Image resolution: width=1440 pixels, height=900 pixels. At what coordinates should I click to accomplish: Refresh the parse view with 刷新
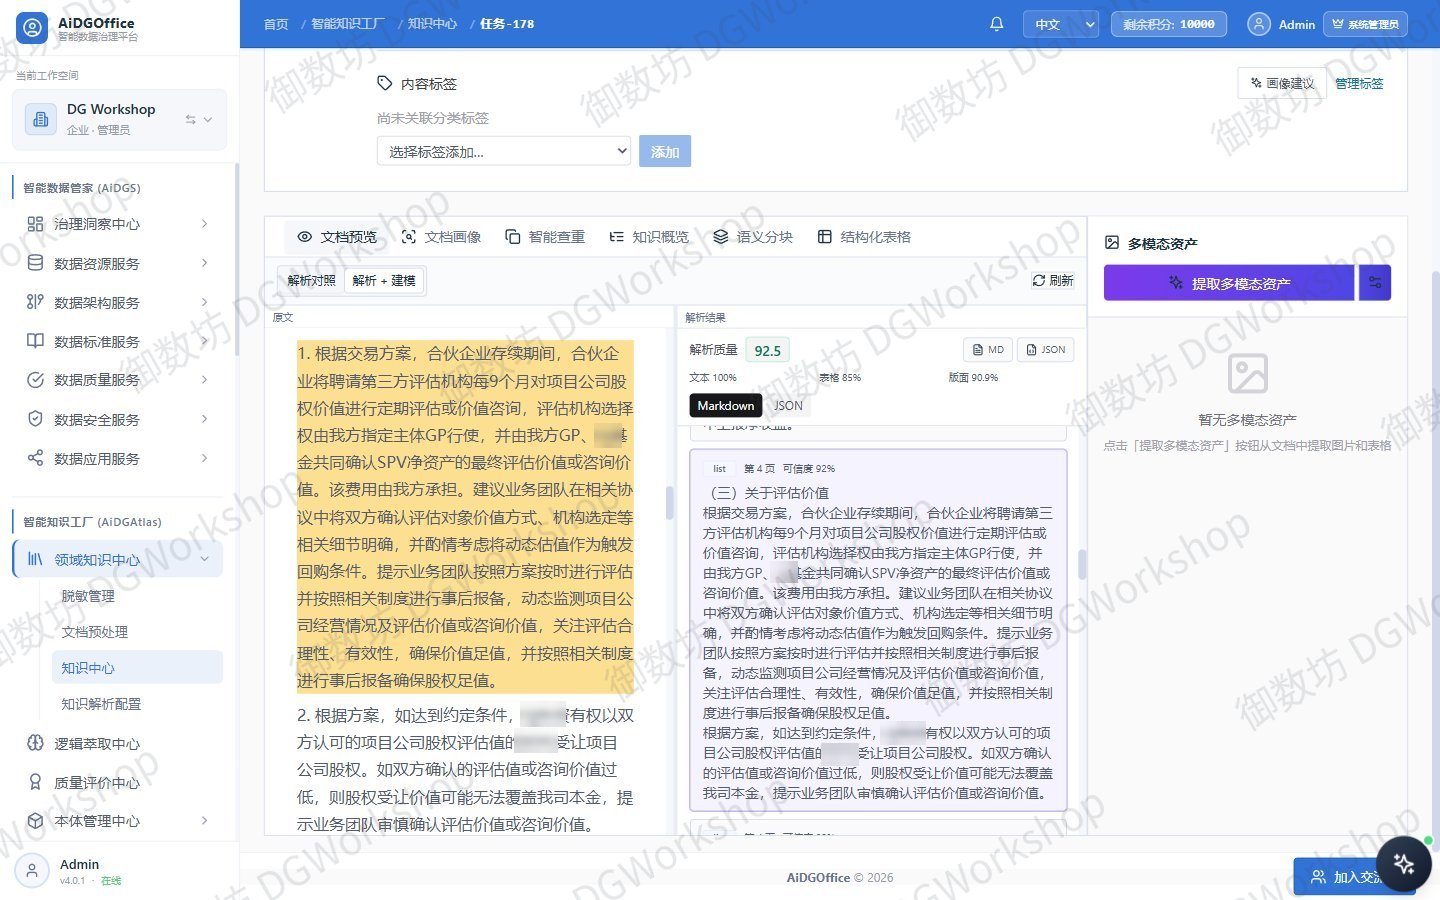point(1053,281)
